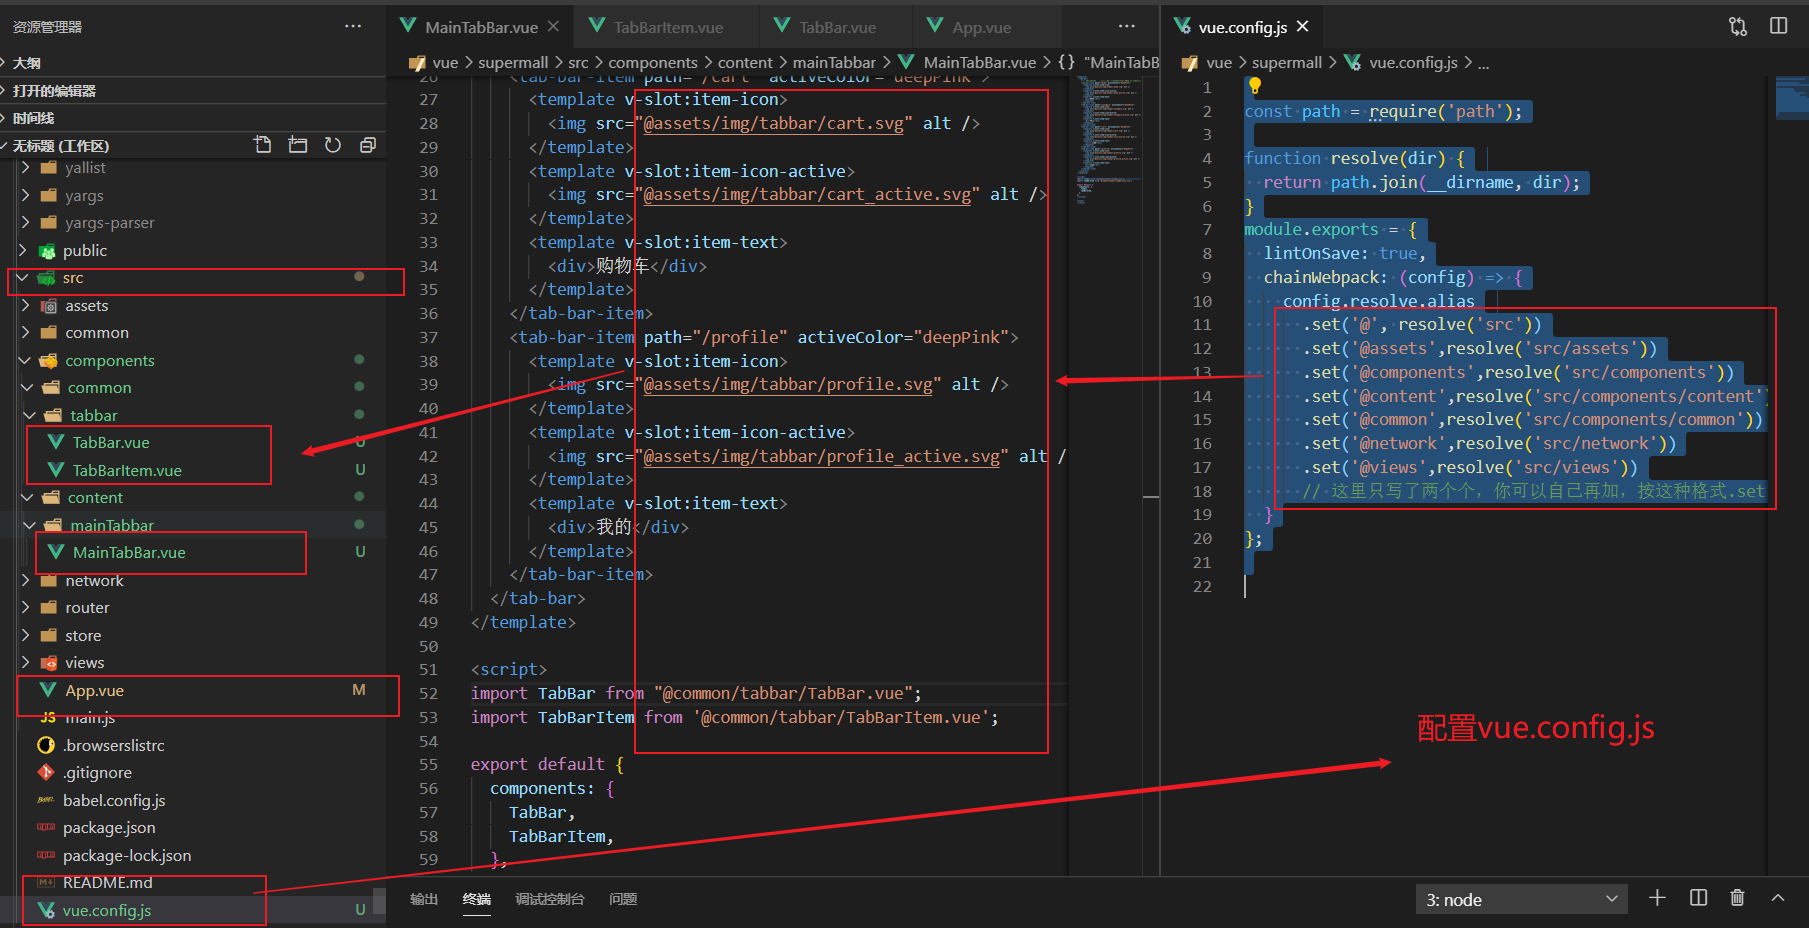
Task: Click 'mainTabbar' in left editor breadcrumb
Action: point(834,62)
